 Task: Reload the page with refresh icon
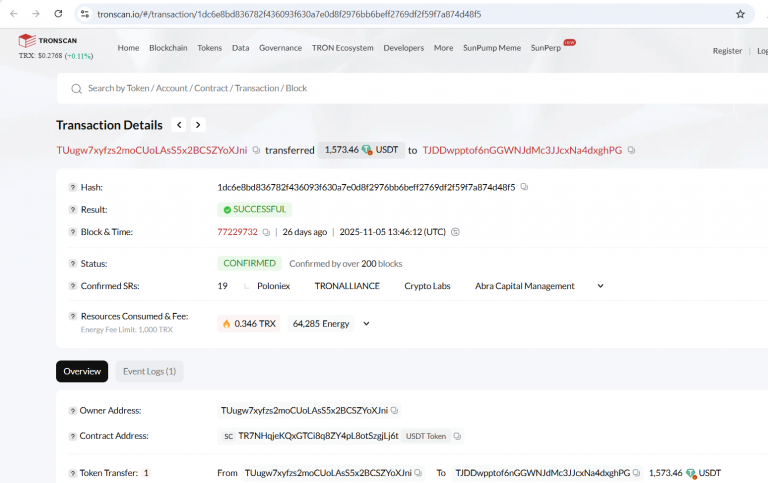coord(58,14)
